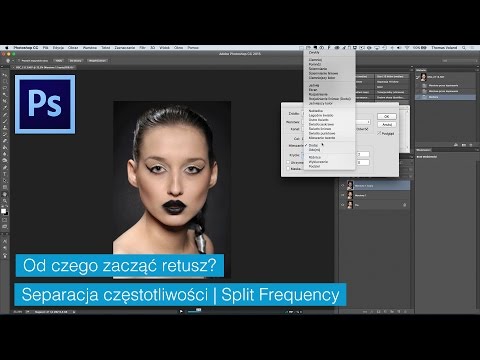
Task: Hide the Warstwa 1 kopia layer
Action: (342, 186)
